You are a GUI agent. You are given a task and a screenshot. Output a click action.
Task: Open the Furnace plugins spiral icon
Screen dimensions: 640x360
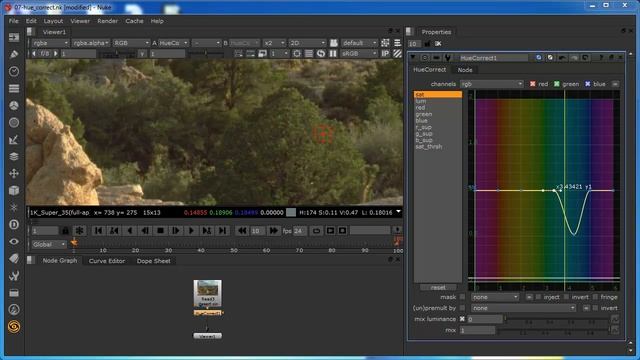pyautogui.click(x=14, y=327)
